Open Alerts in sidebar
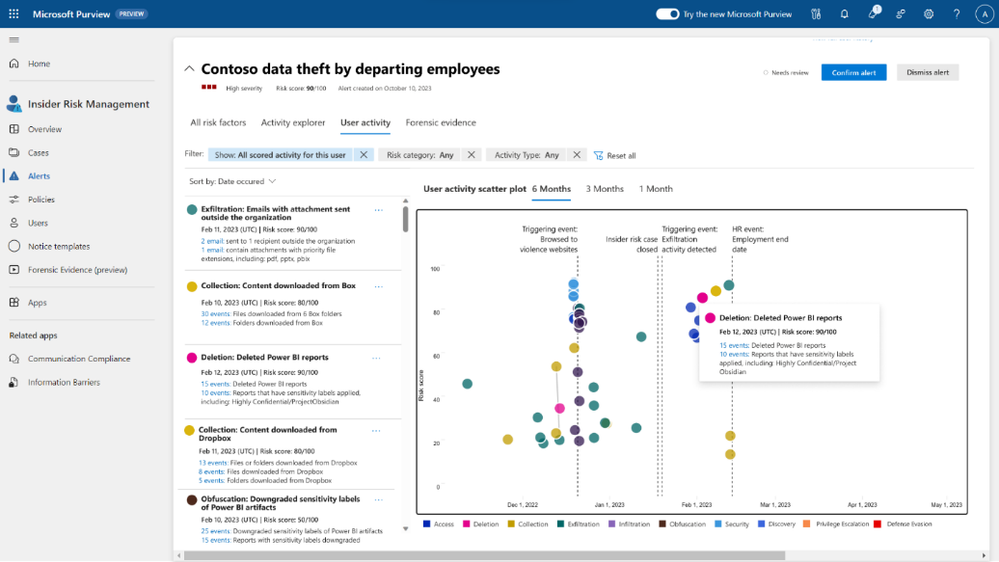This screenshot has width=999, height=562. click(39, 176)
